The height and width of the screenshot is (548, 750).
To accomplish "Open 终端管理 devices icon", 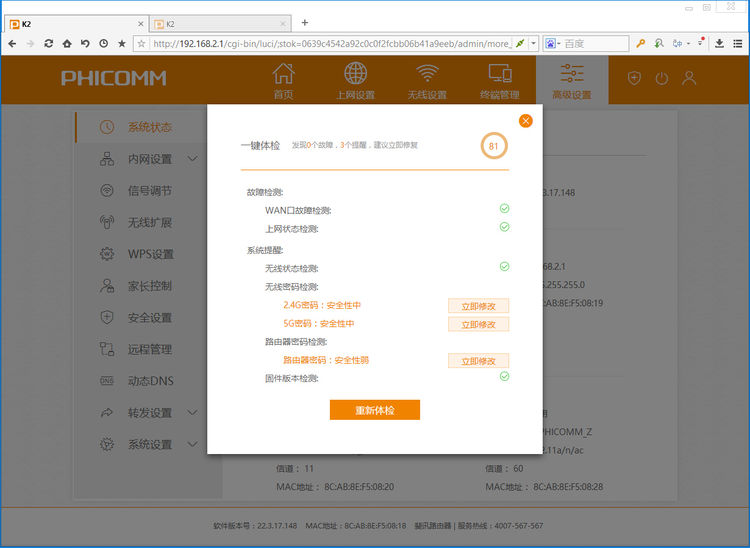I will [x=500, y=81].
